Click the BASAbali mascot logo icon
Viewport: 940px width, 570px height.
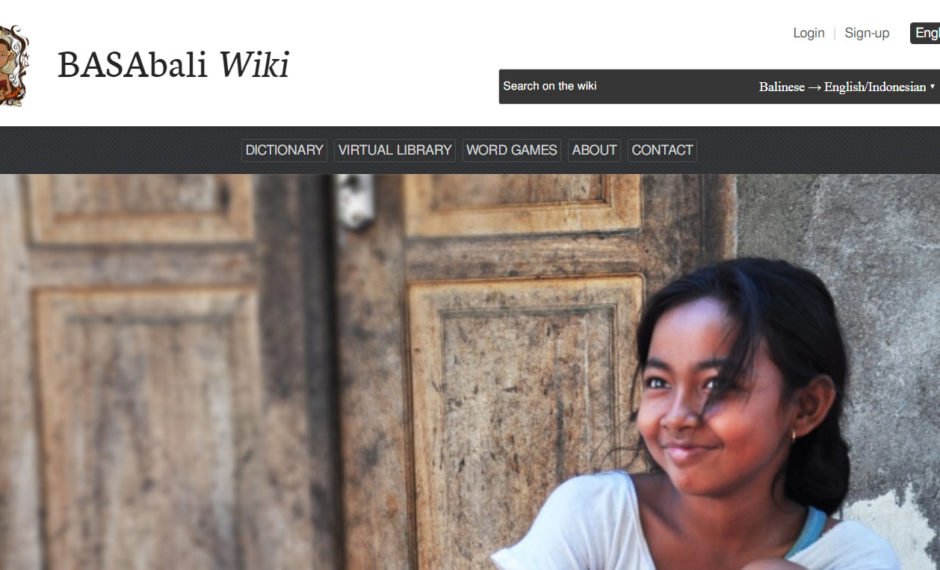coord(13,65)
